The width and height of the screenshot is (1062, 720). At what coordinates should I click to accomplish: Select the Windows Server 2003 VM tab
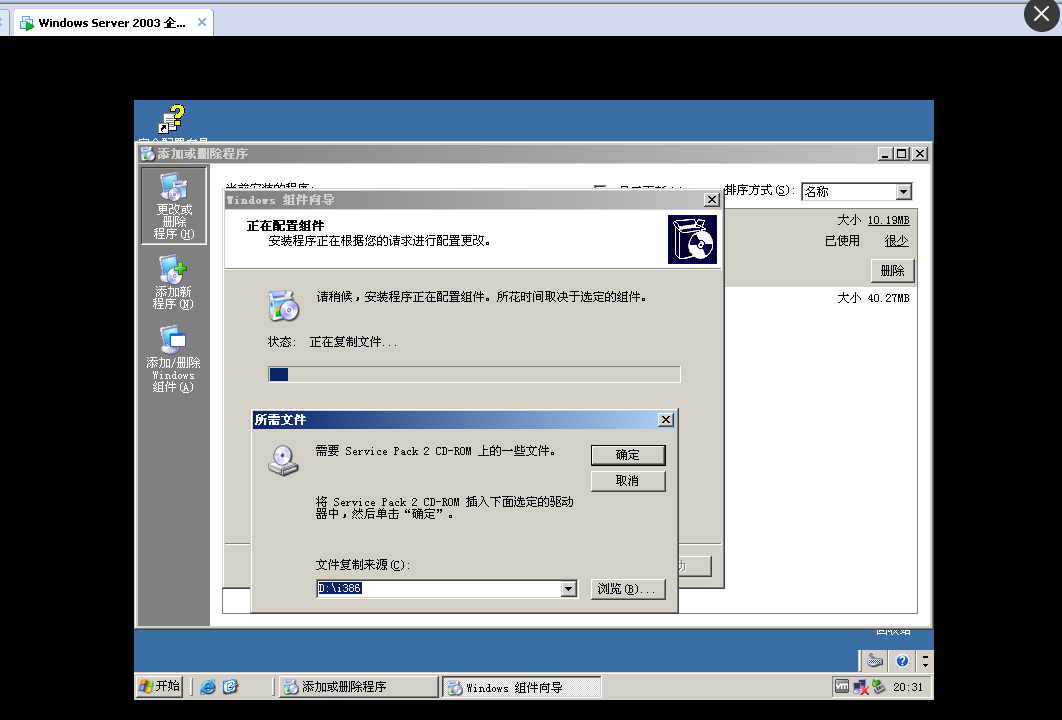click(111, 22)
